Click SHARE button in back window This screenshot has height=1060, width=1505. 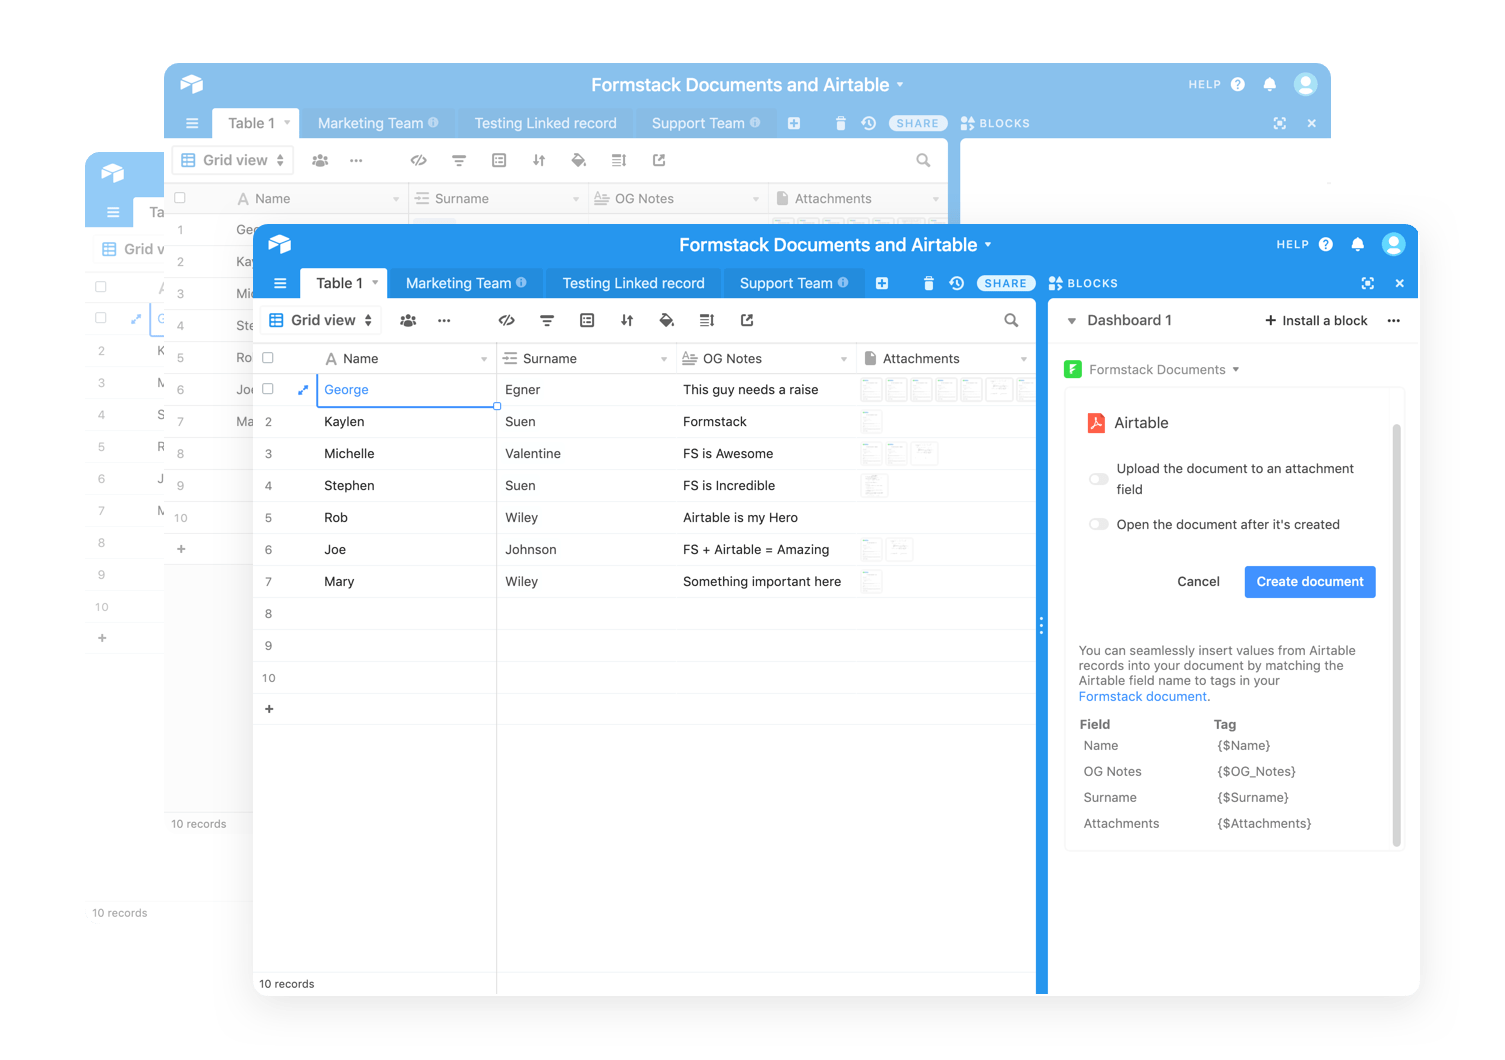click(x=917, y=123)
